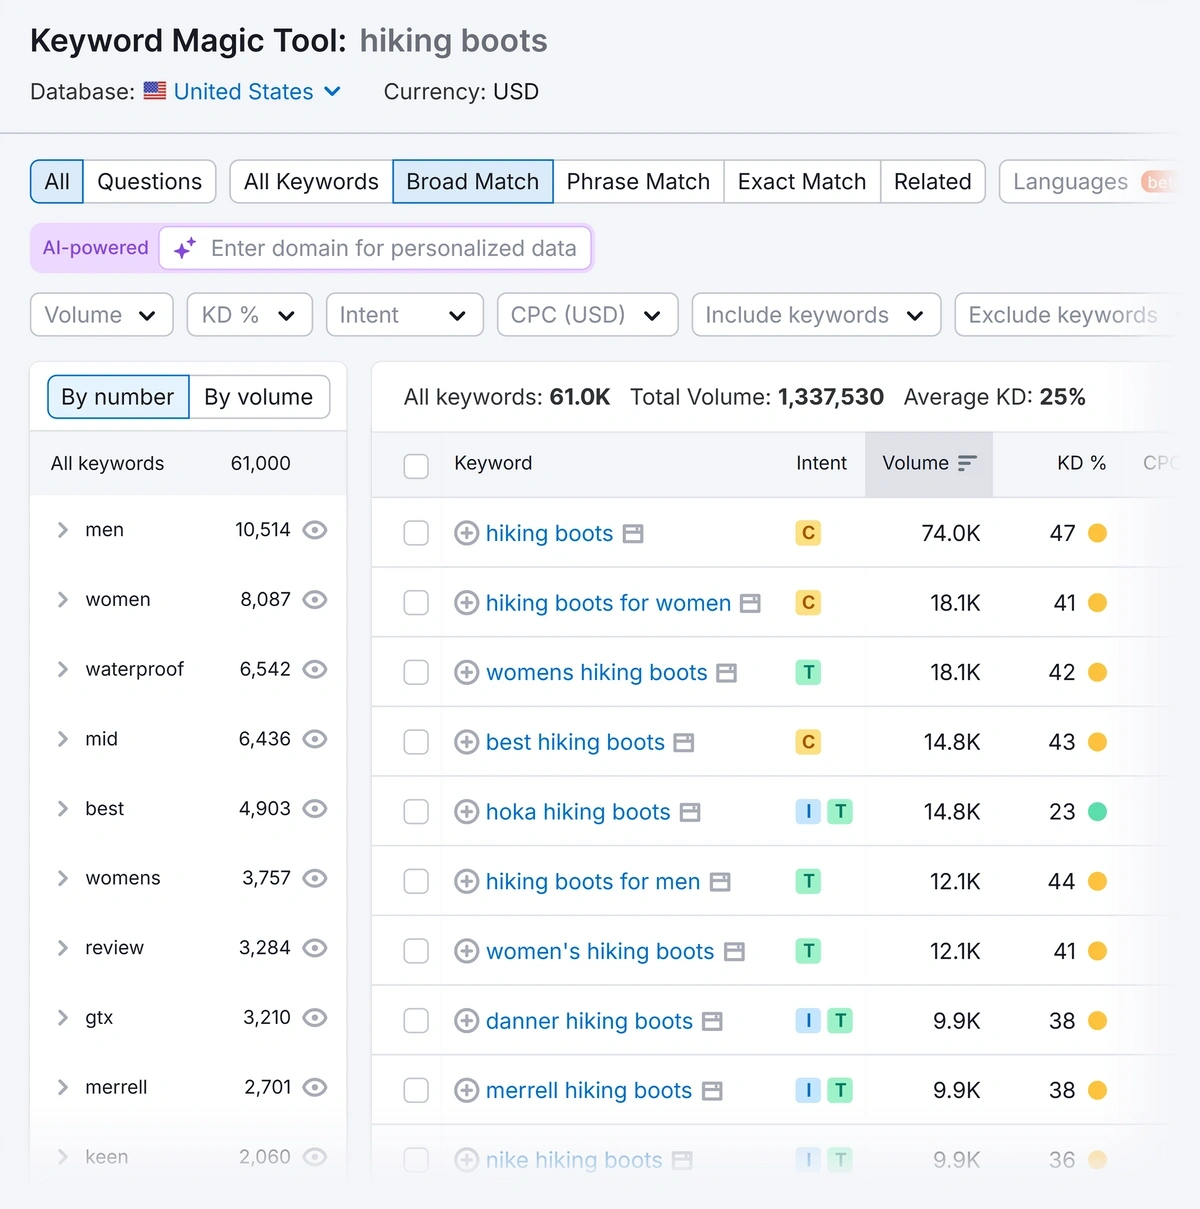Tick the select-all checkbox in table header
1200x1209 pixels.
click(x=416, y=465)
